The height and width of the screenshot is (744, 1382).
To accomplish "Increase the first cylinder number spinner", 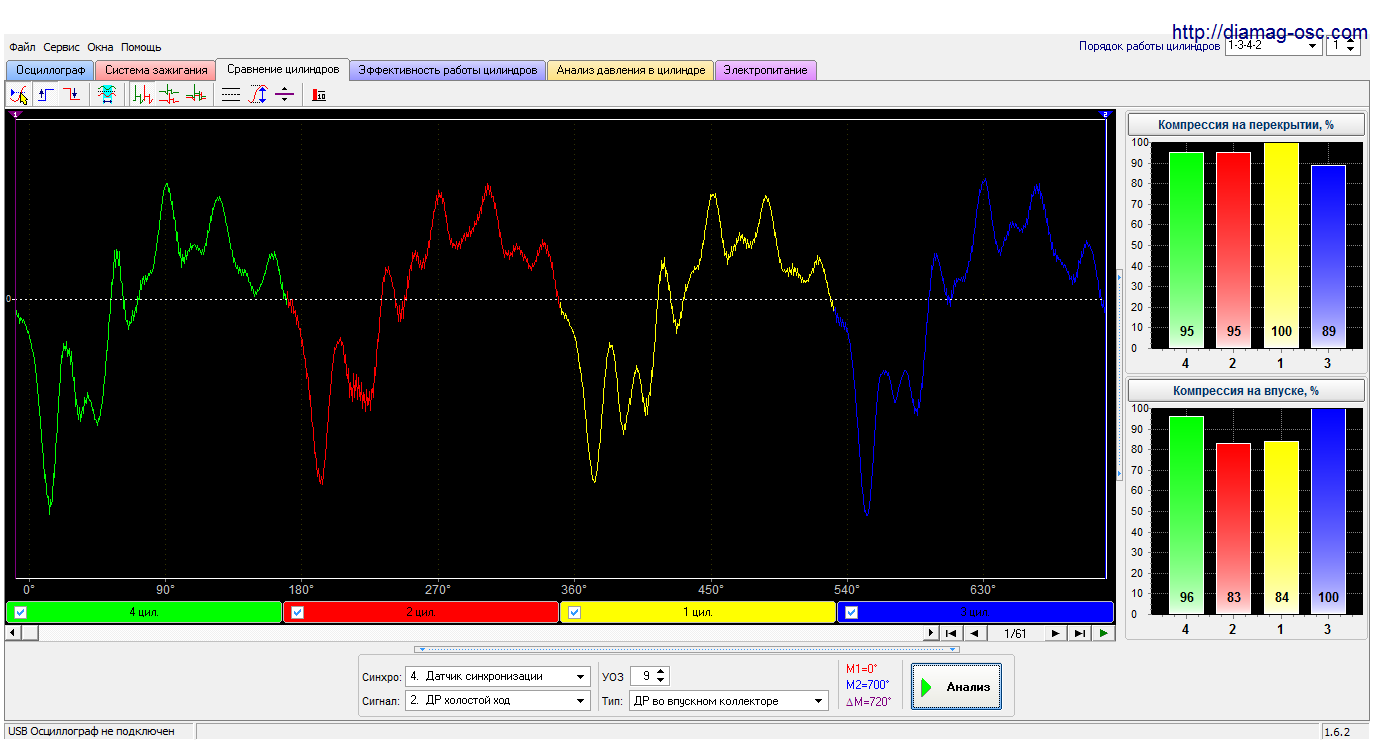I will click(x=1352, y=42).
